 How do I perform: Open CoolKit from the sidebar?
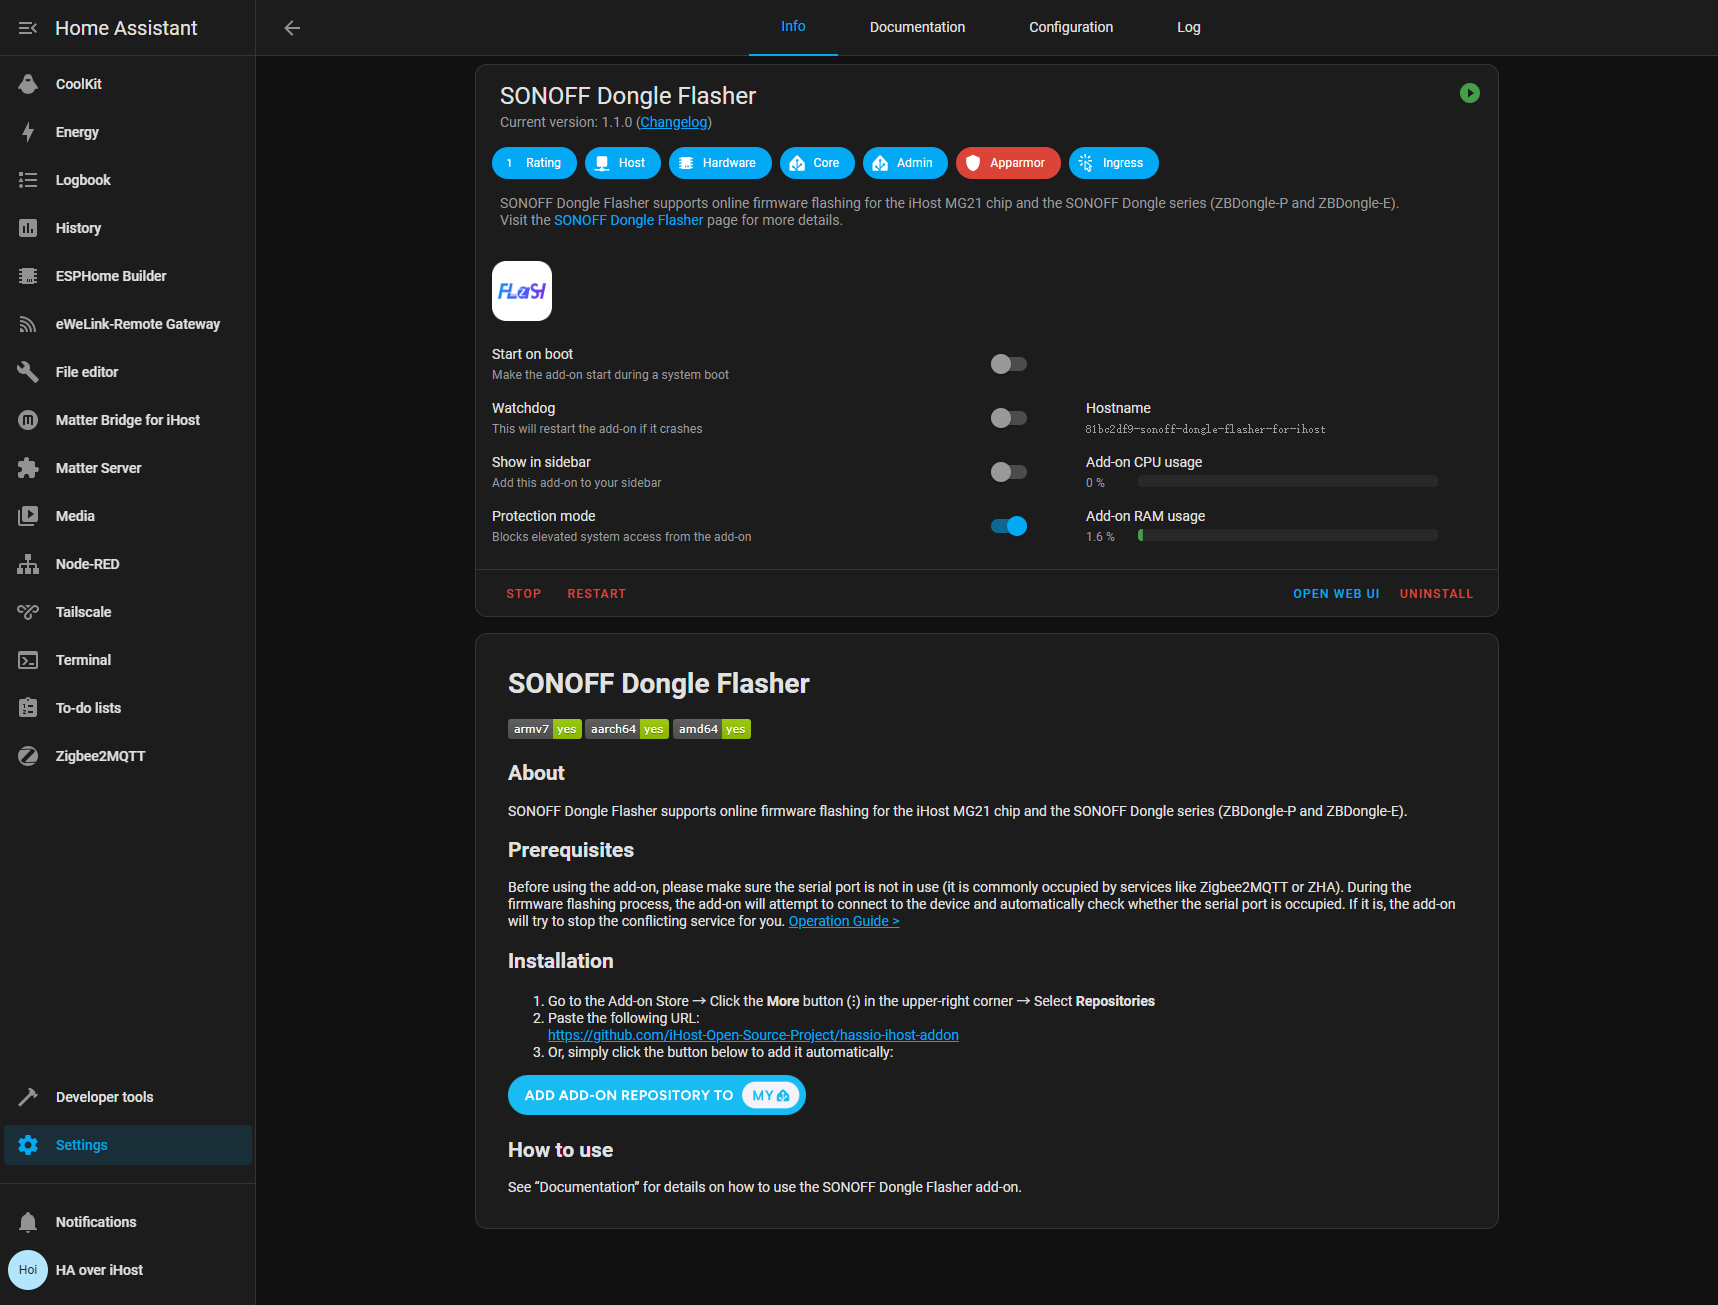[127, 84]
